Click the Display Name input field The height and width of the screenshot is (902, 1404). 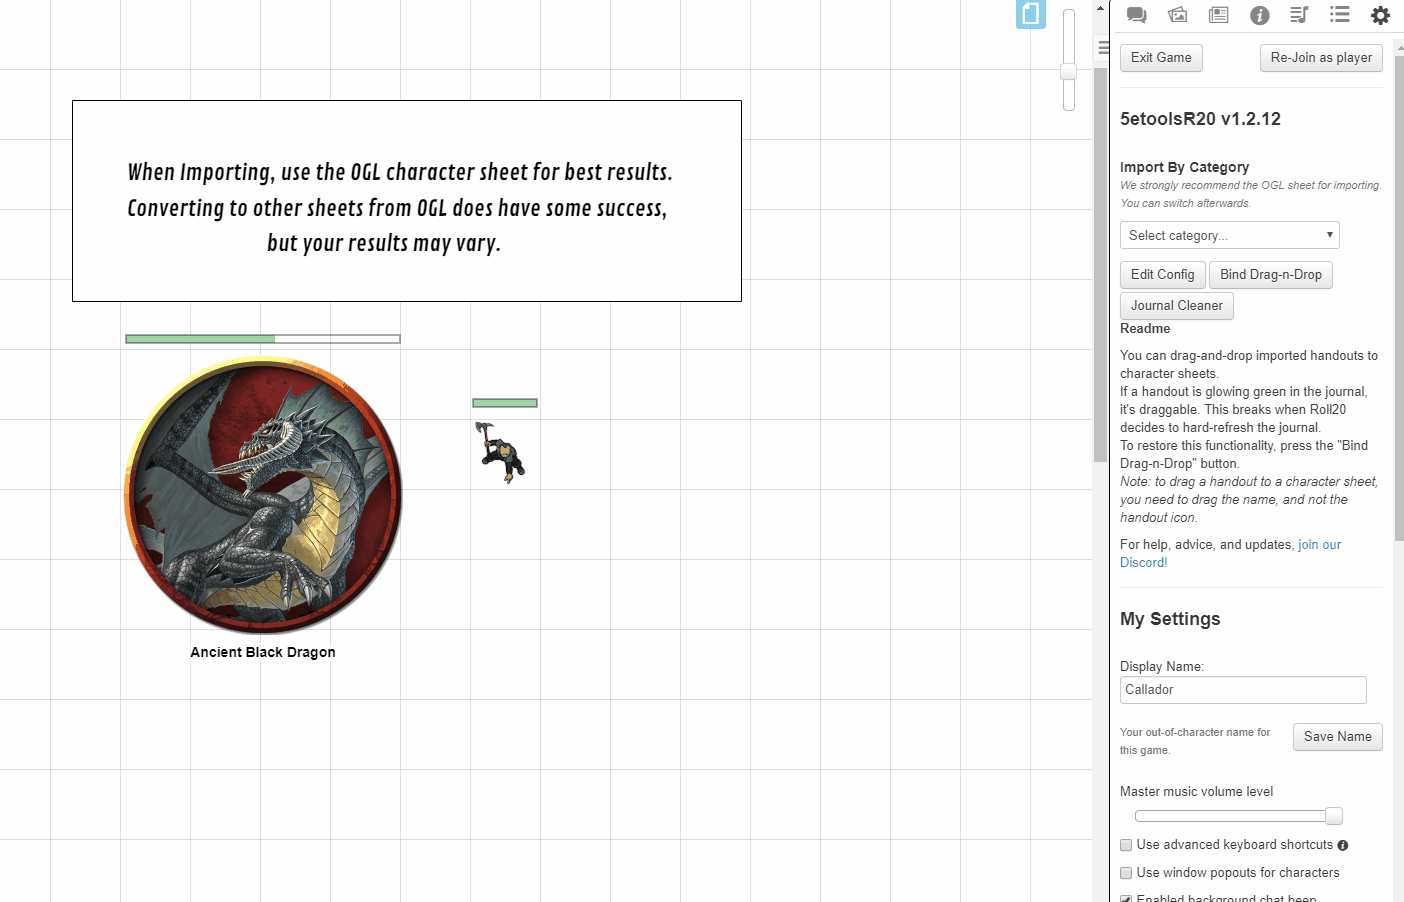click(x=1242, y=690)
